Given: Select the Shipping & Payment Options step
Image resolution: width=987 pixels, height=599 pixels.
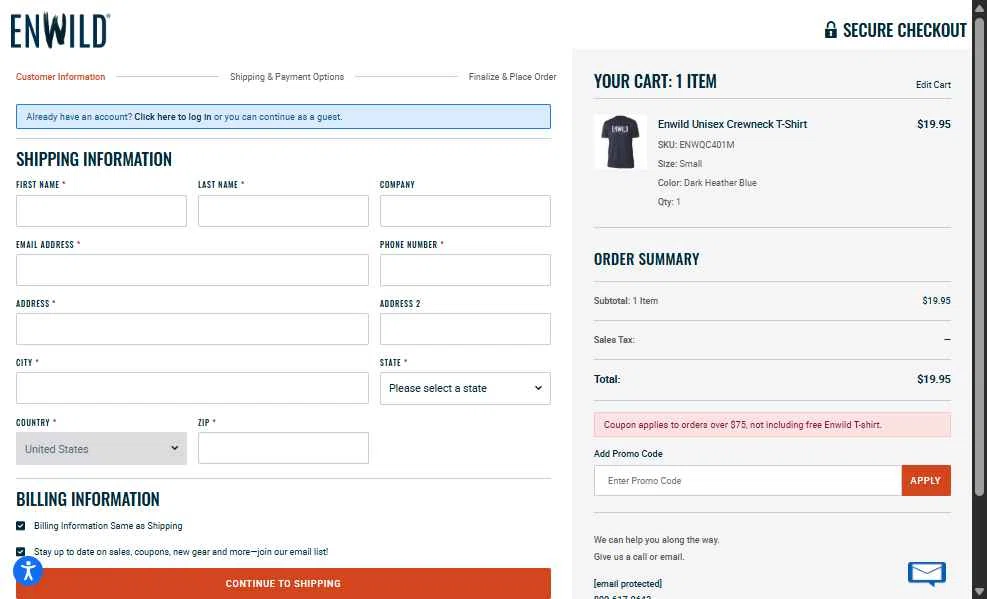Looking at the screenshot, I should [287, 77].
